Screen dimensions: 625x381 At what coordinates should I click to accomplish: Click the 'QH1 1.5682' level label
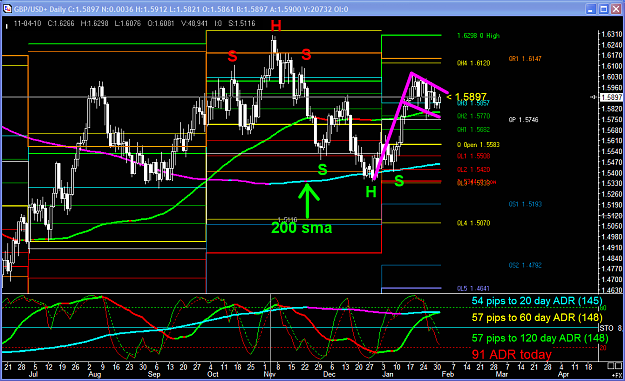[473, 130]
